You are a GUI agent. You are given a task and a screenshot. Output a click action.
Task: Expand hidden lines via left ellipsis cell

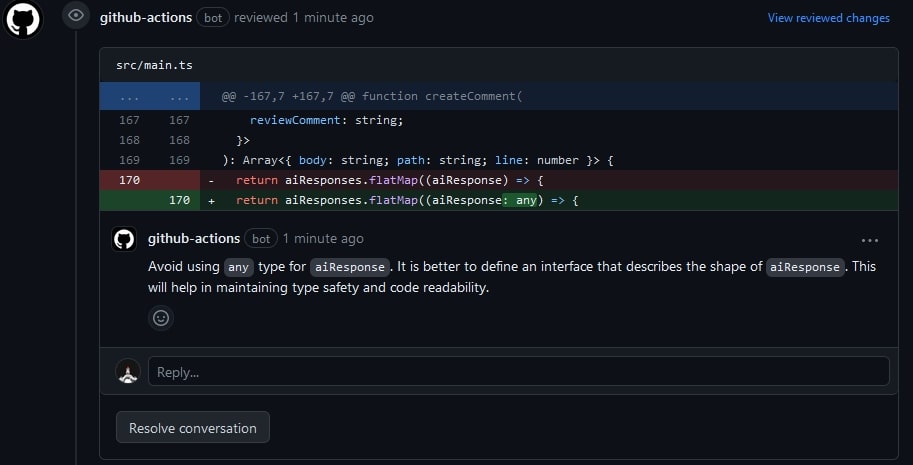pos(129,96)
